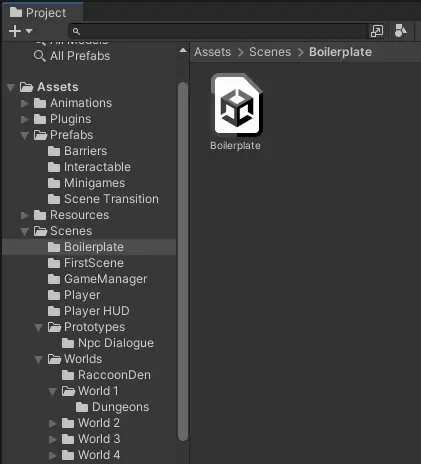
Task: Click the Plugins folder icon
Action: [40, 119]
